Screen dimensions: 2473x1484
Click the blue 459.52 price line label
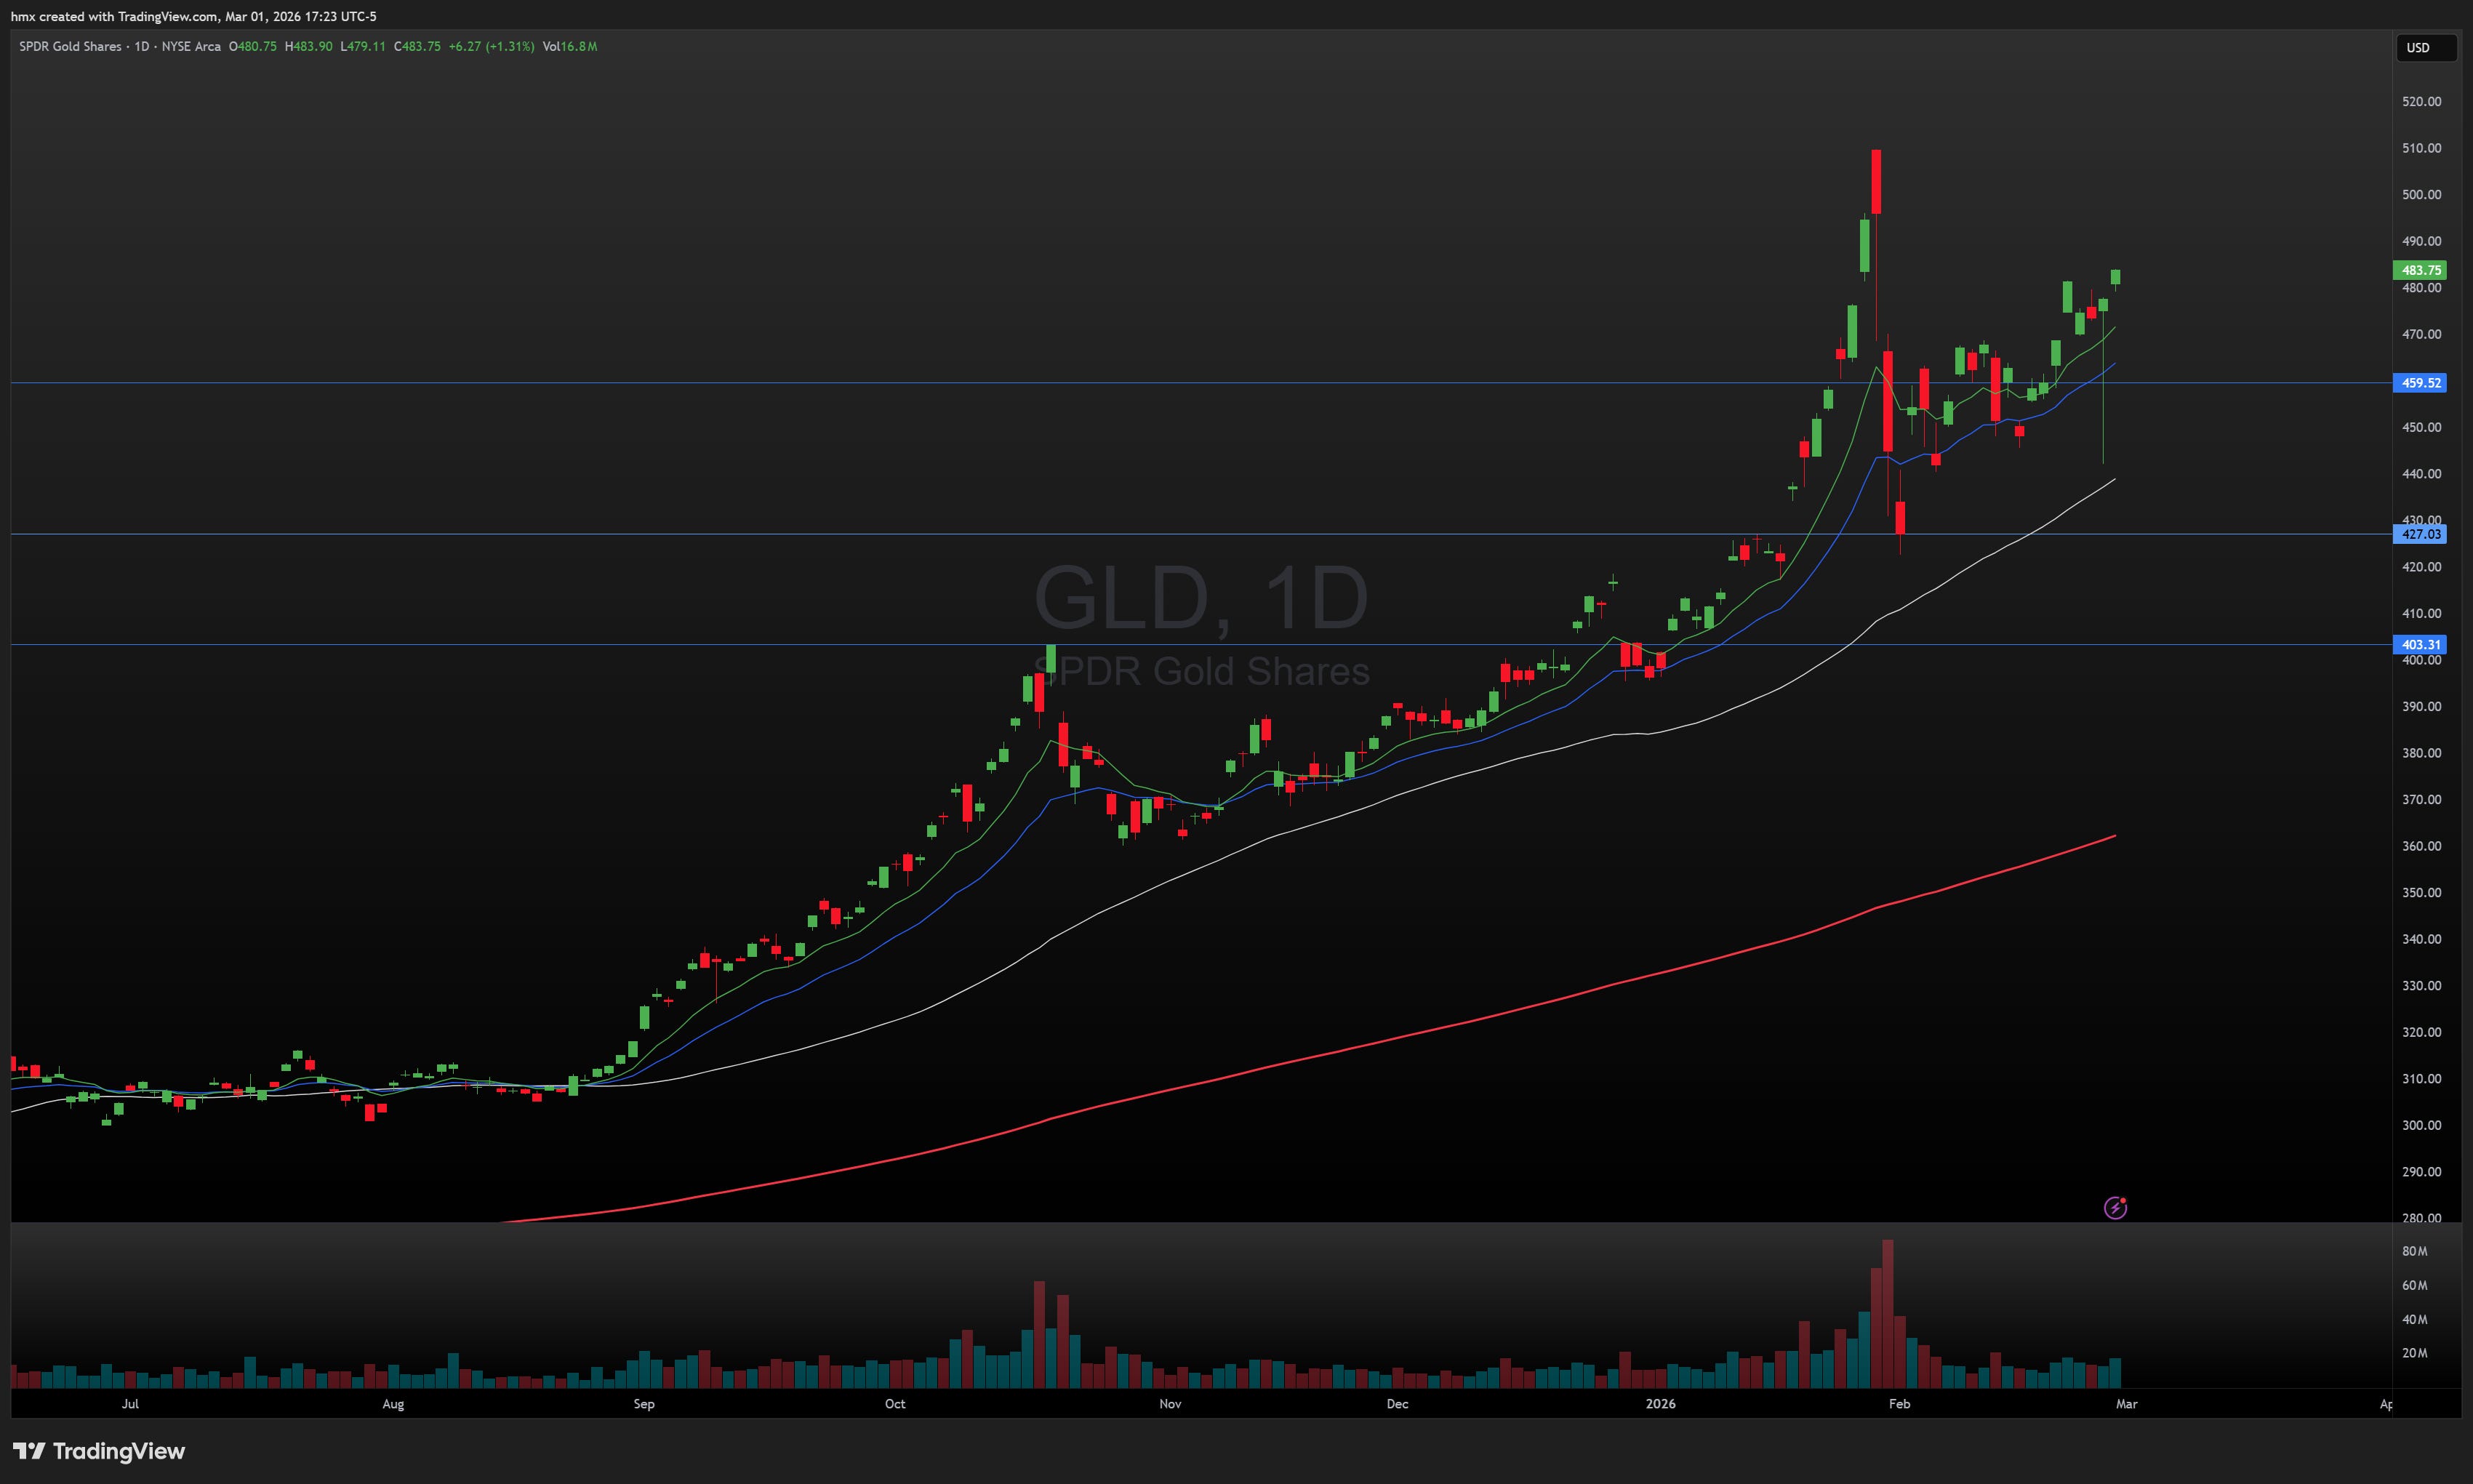point(2420,383)
